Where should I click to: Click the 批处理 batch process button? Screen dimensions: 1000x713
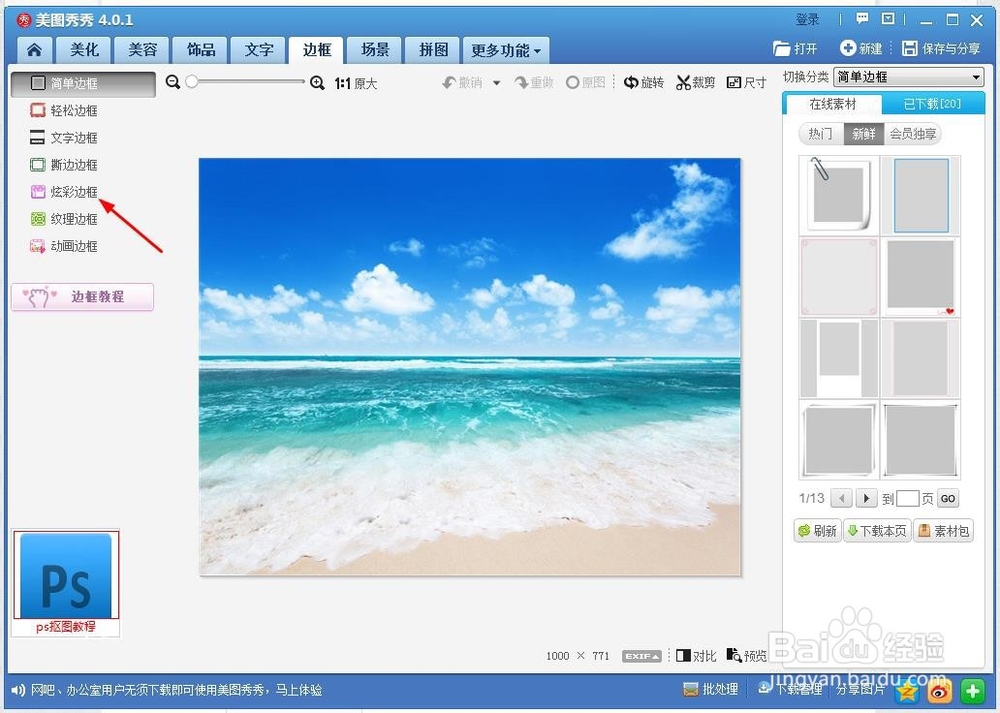tap(710, 689)
